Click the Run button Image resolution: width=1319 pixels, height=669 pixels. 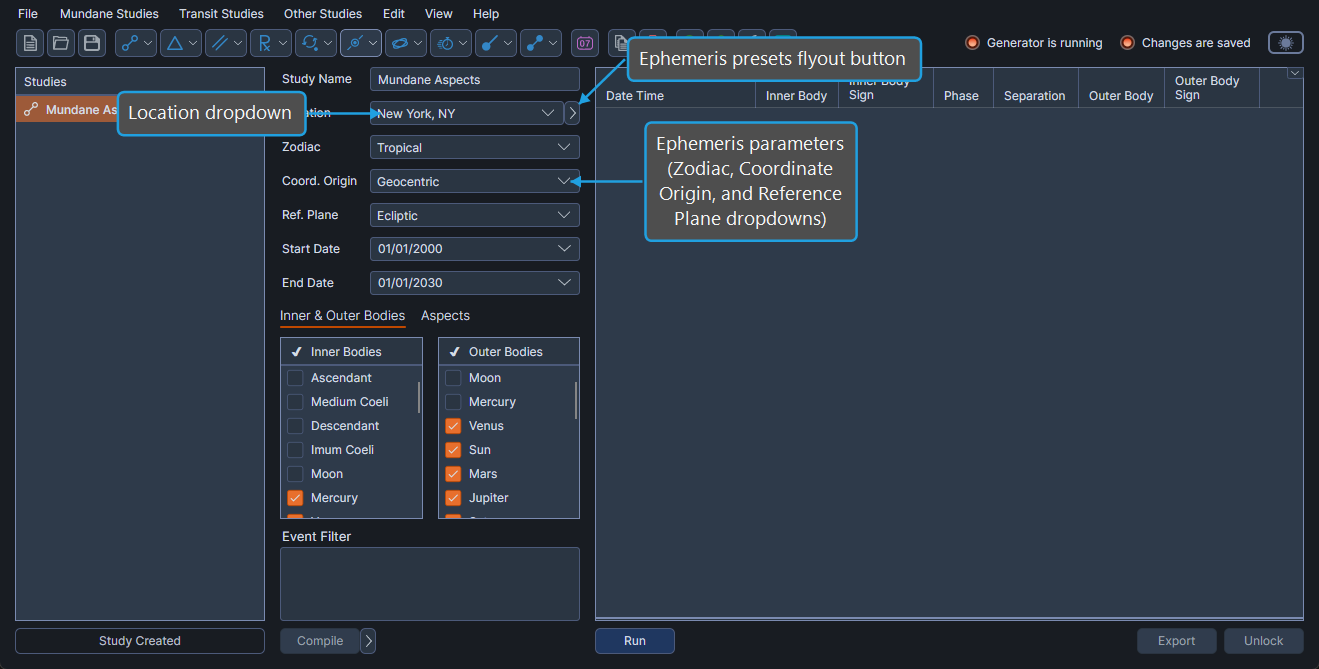pyautogui.click(x=635, y=641)
